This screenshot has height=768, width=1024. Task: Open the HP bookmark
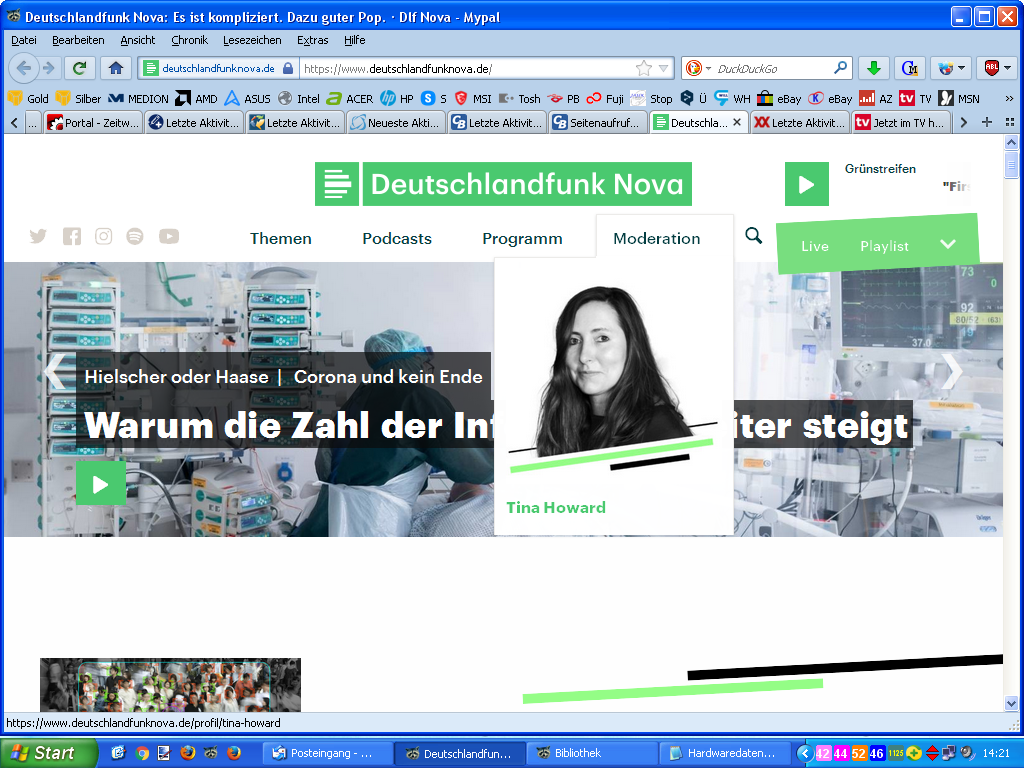click(x=397, y=99)
